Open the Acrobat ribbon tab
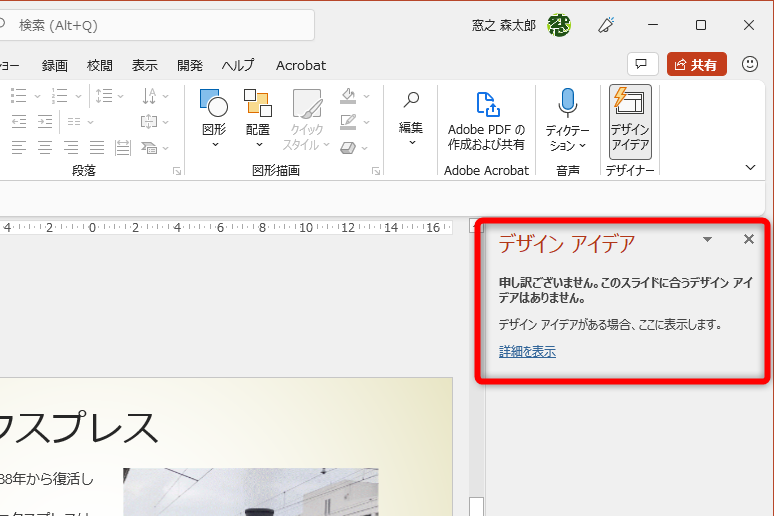The width and height of the screenshot is (774, 516). point(301,65)
